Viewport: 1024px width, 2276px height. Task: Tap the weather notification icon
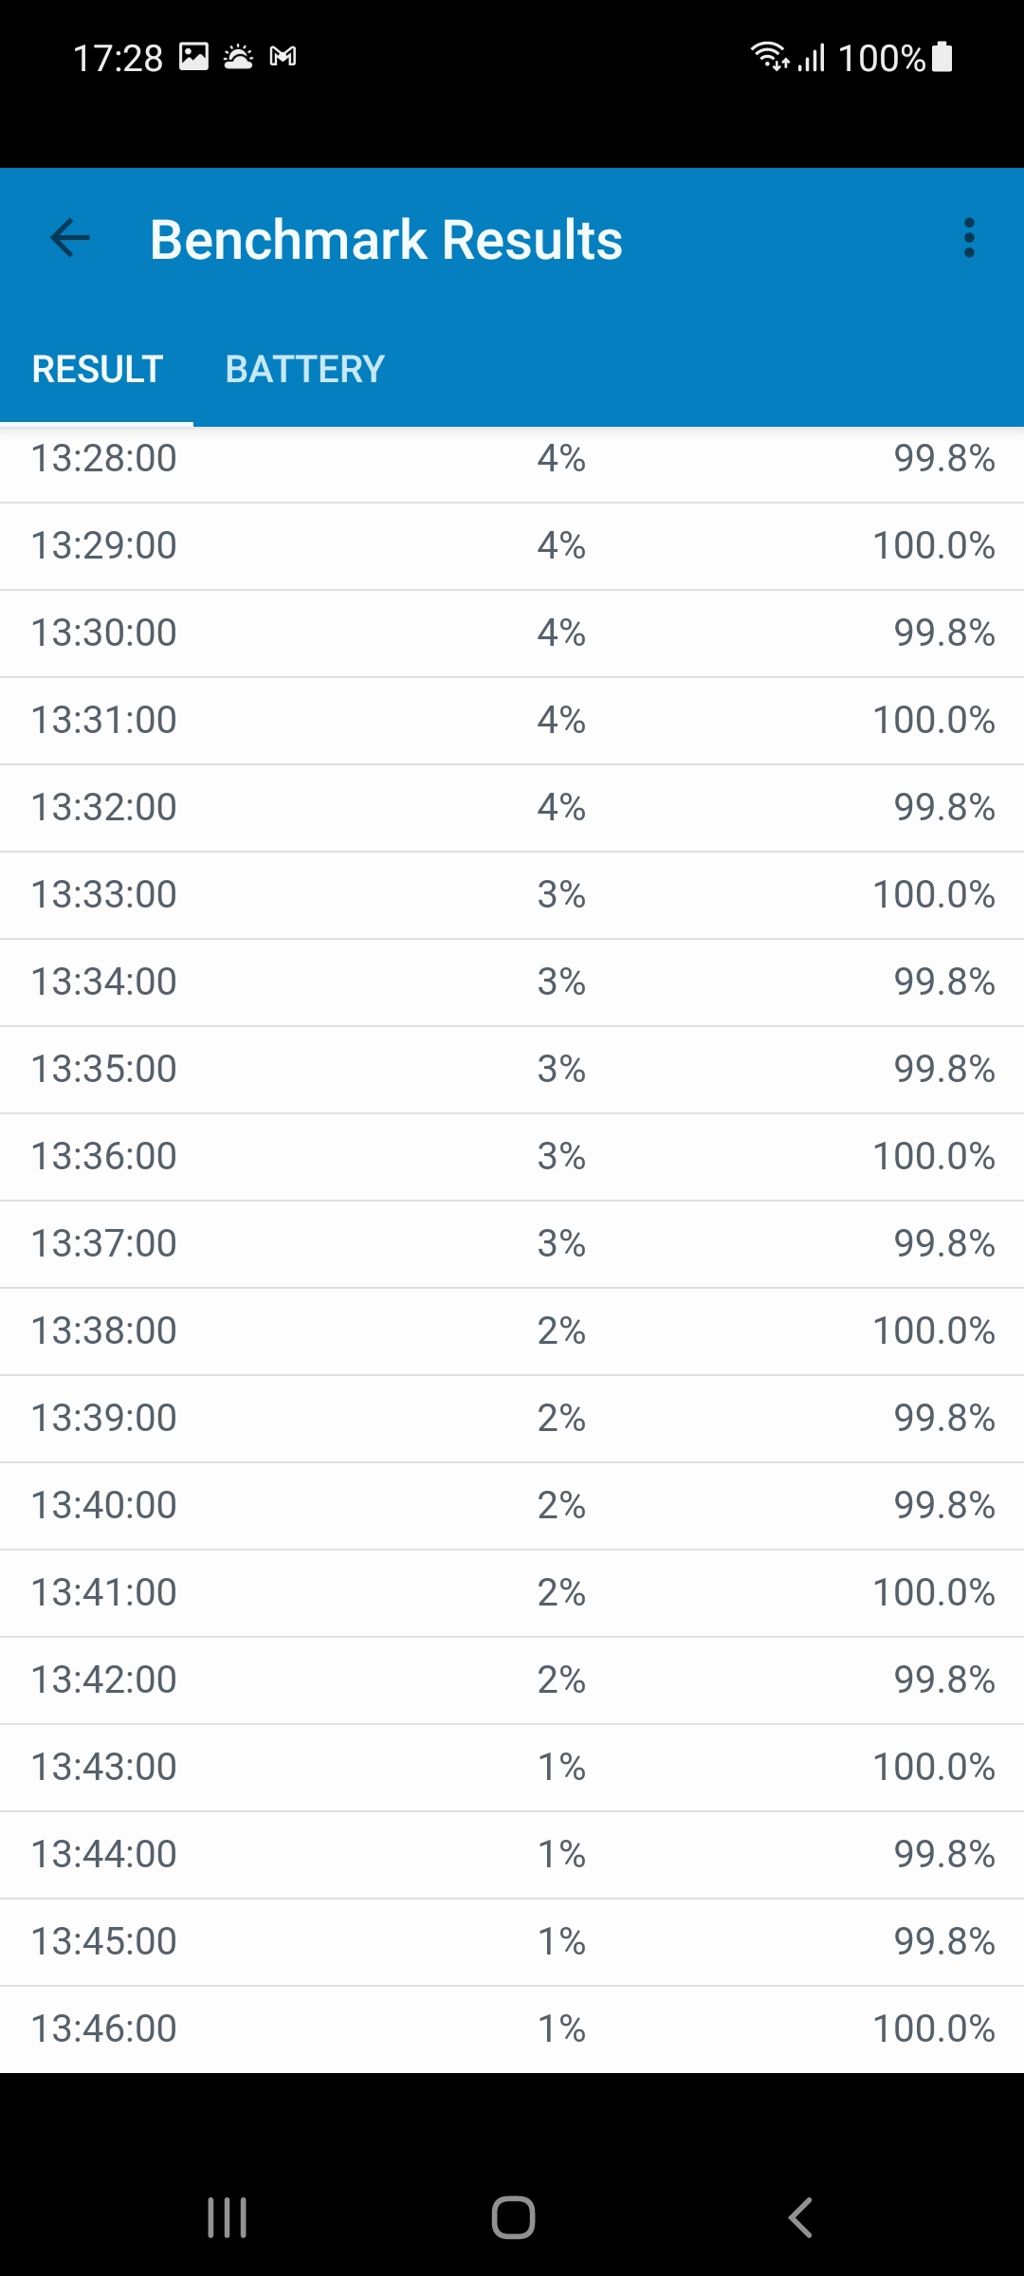[x=238, y=56]
